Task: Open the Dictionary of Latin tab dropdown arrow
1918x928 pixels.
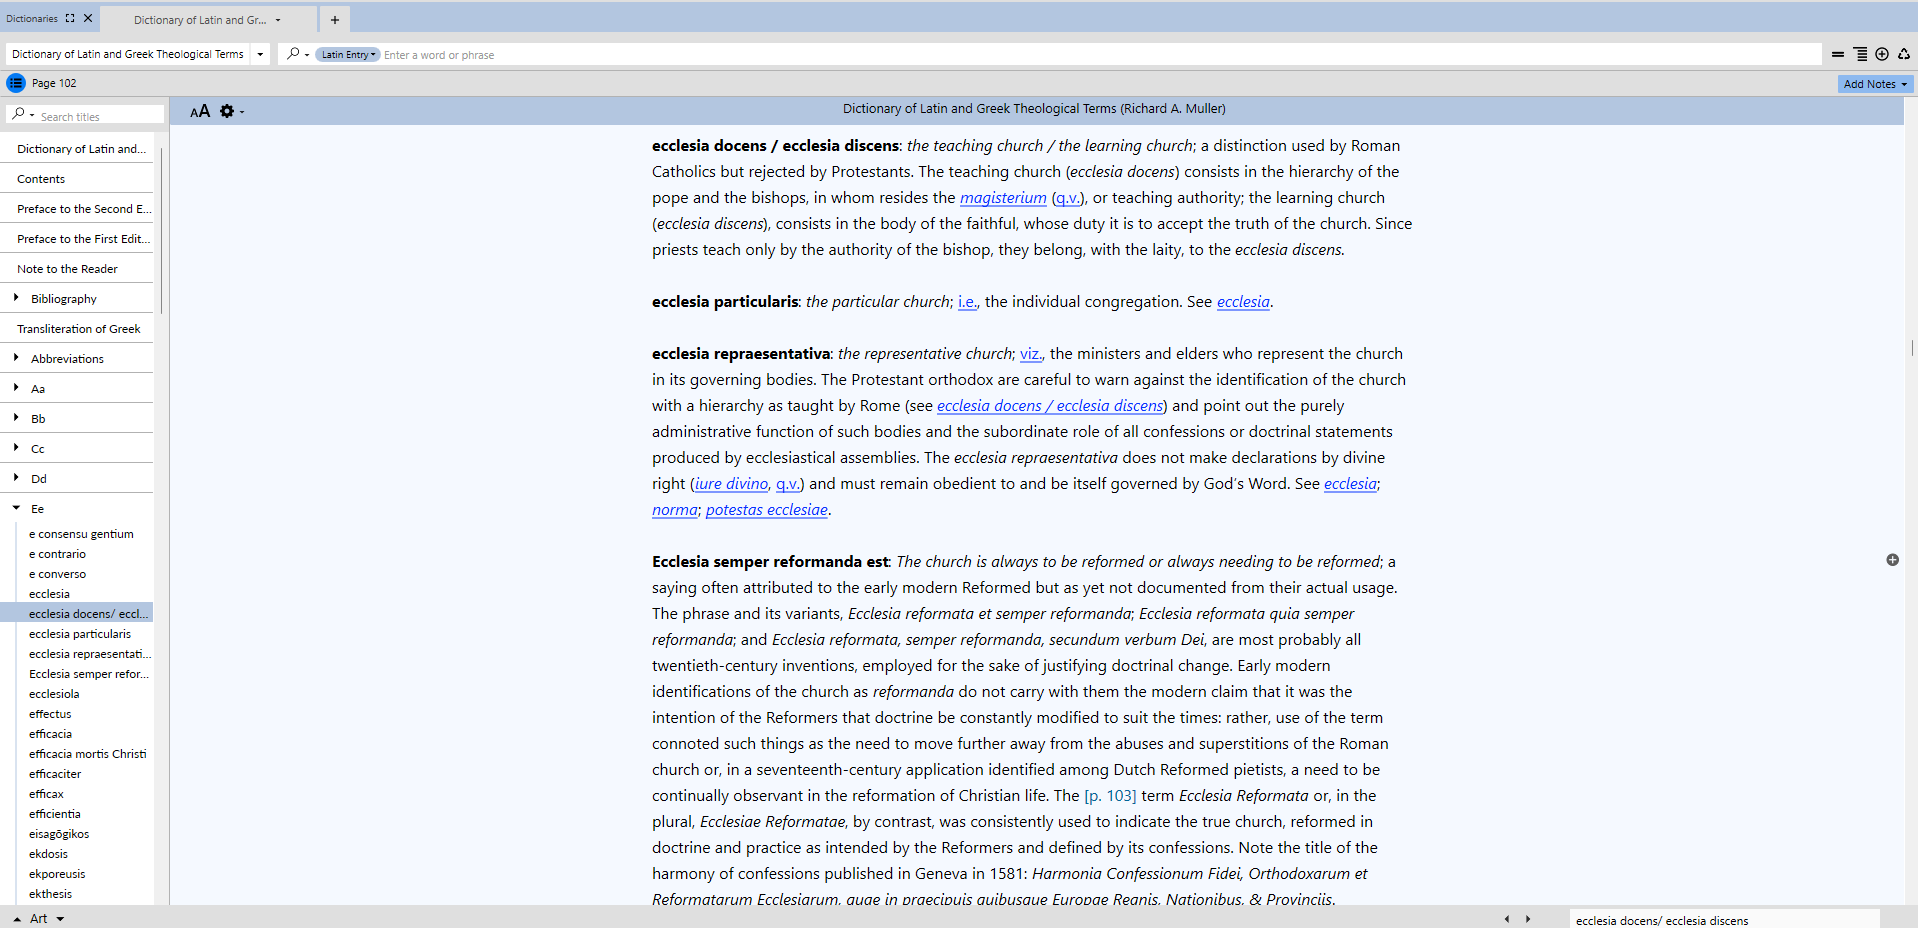Action: 278,20
